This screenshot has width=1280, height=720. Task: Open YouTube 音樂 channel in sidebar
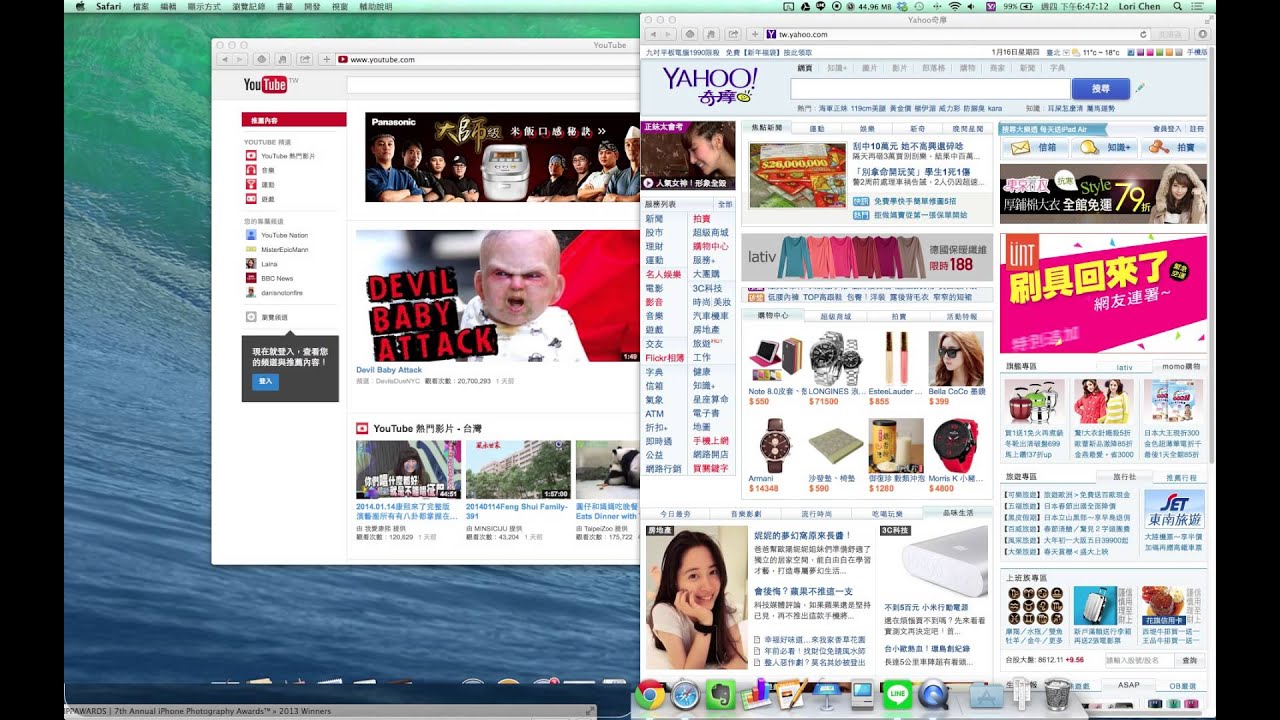click(x=260, y=171)
